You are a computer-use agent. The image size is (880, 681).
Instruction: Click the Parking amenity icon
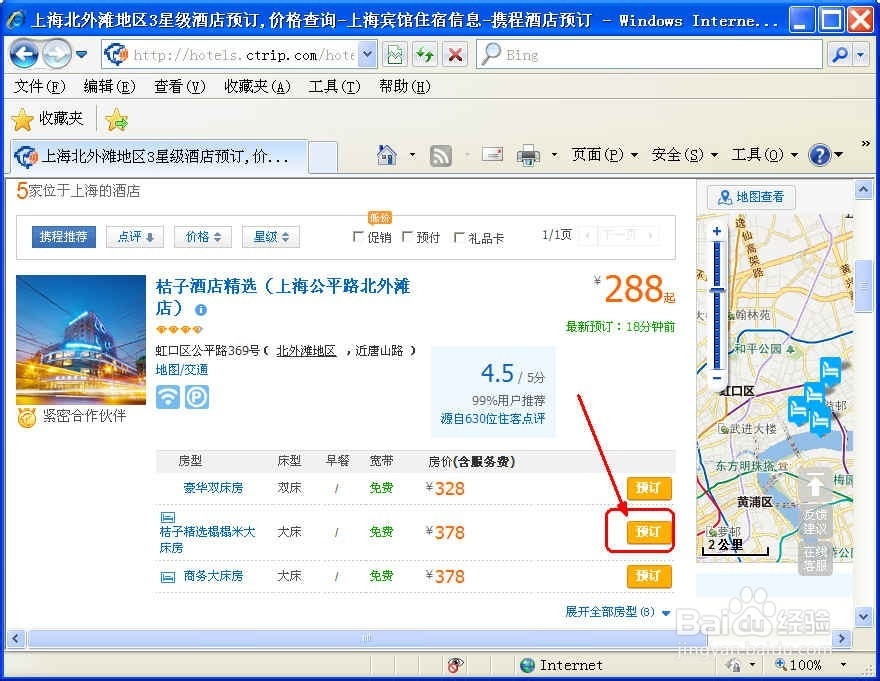click(197, 397)
